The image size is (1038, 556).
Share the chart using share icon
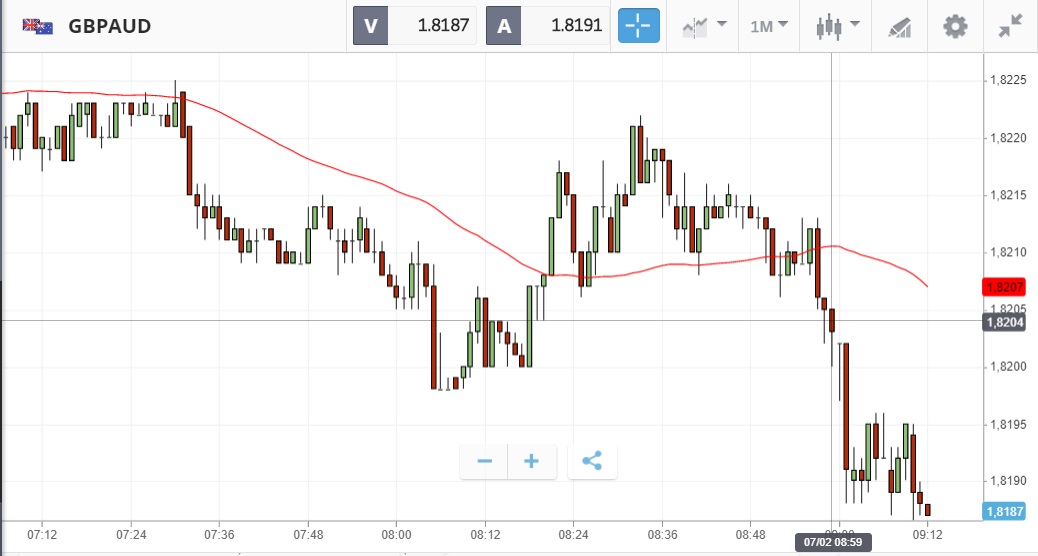(592, 461)
